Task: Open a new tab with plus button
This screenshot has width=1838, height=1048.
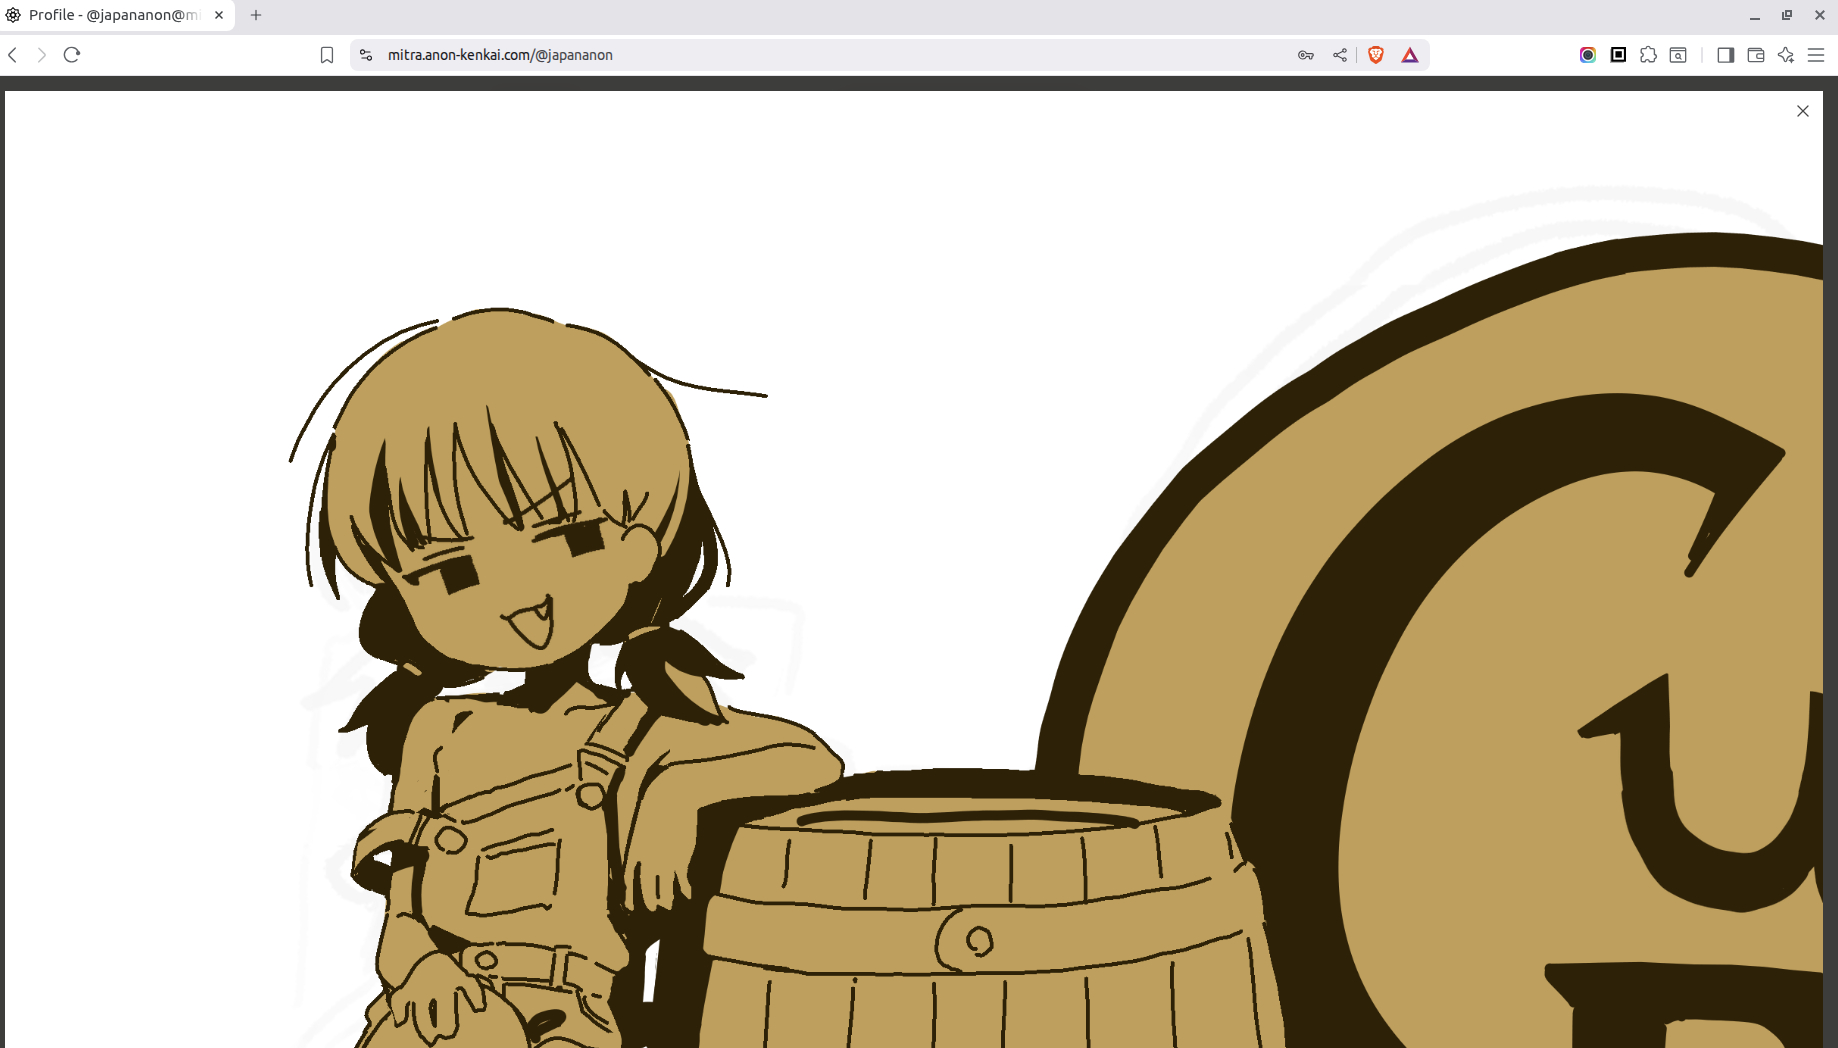Action: (256, 15)
